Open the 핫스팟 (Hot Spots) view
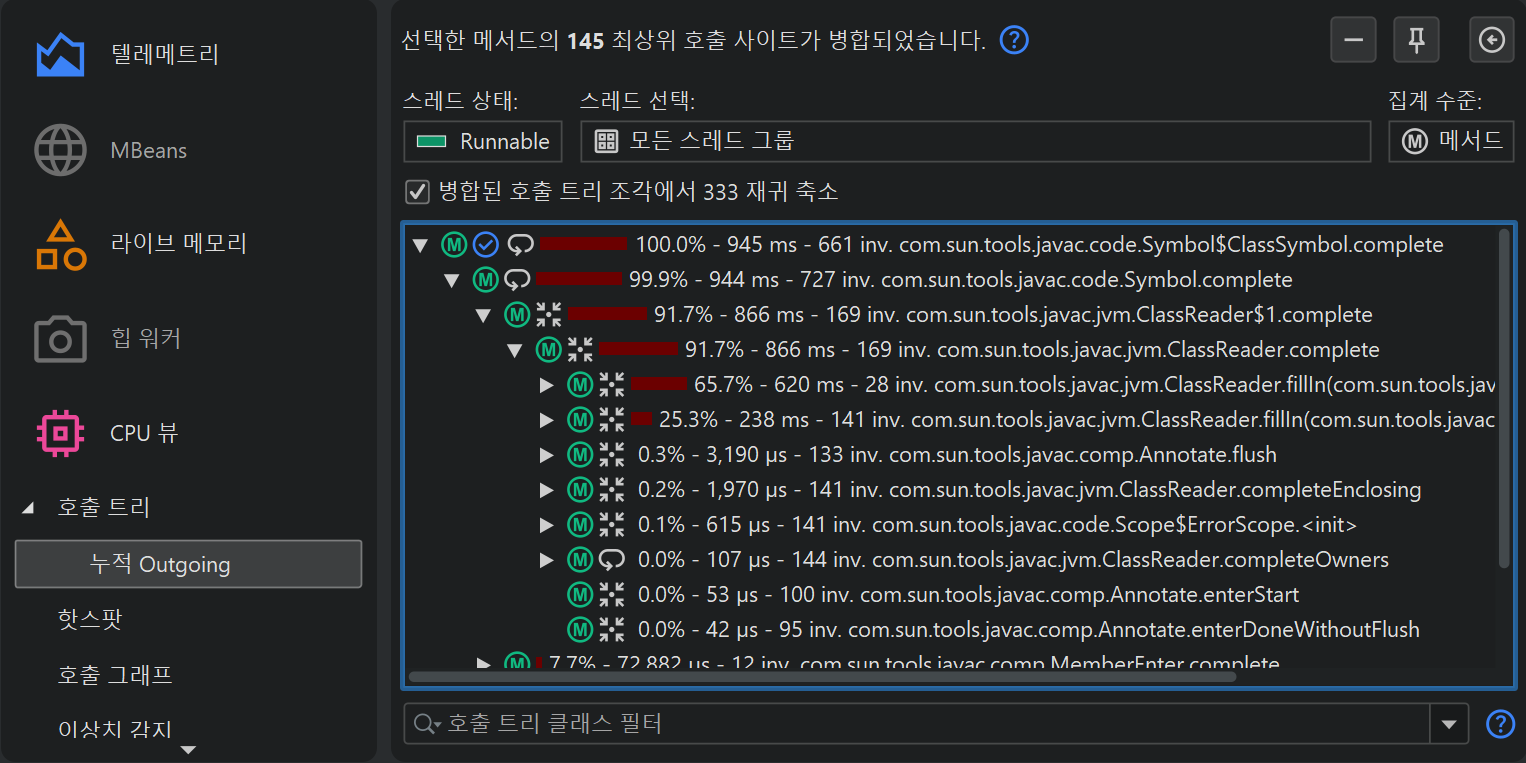 pyautogui.click(x=90, y=620)
